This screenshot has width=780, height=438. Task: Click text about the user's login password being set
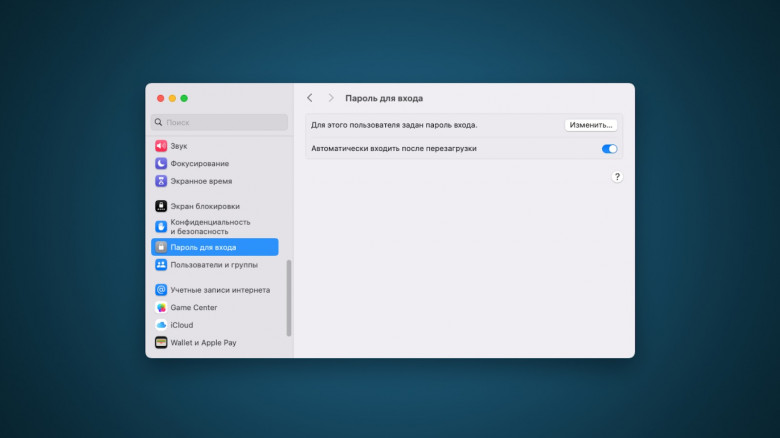(x=394, y=125)
